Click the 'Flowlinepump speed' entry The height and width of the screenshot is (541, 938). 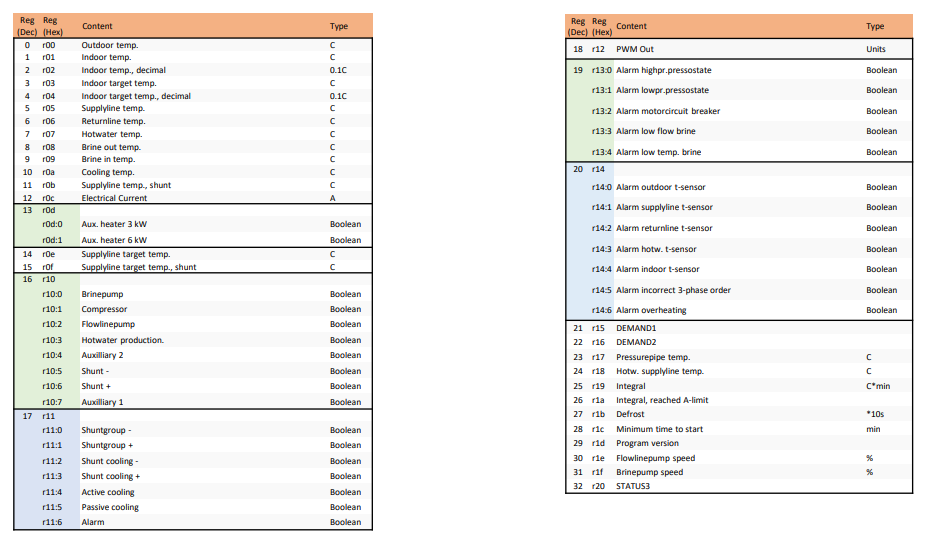pyautogui.click(x=656, y=458)
